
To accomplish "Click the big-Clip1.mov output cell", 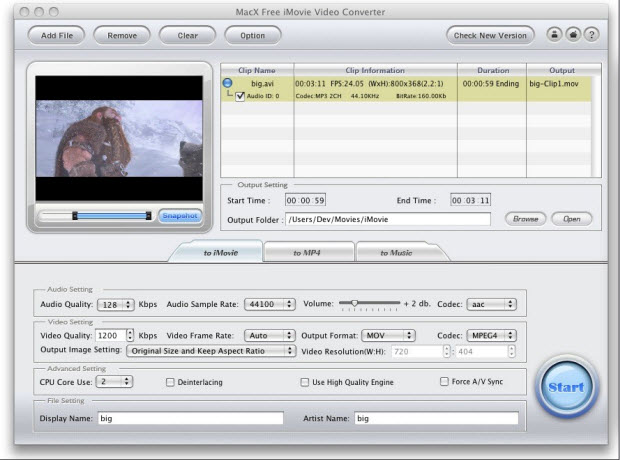I will (554, 83).
